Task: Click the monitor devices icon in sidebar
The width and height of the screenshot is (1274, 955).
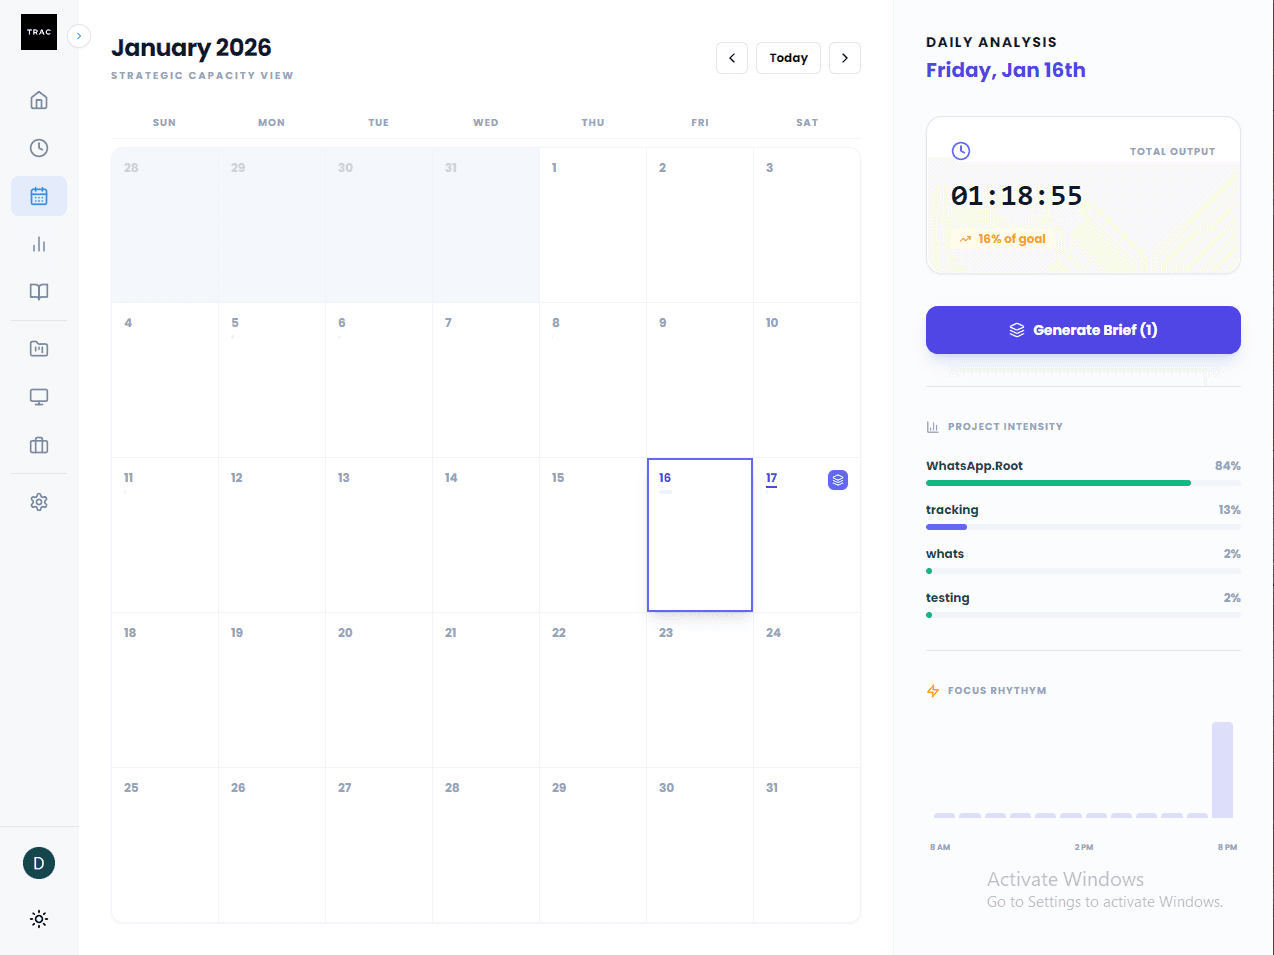Action: 38,396
